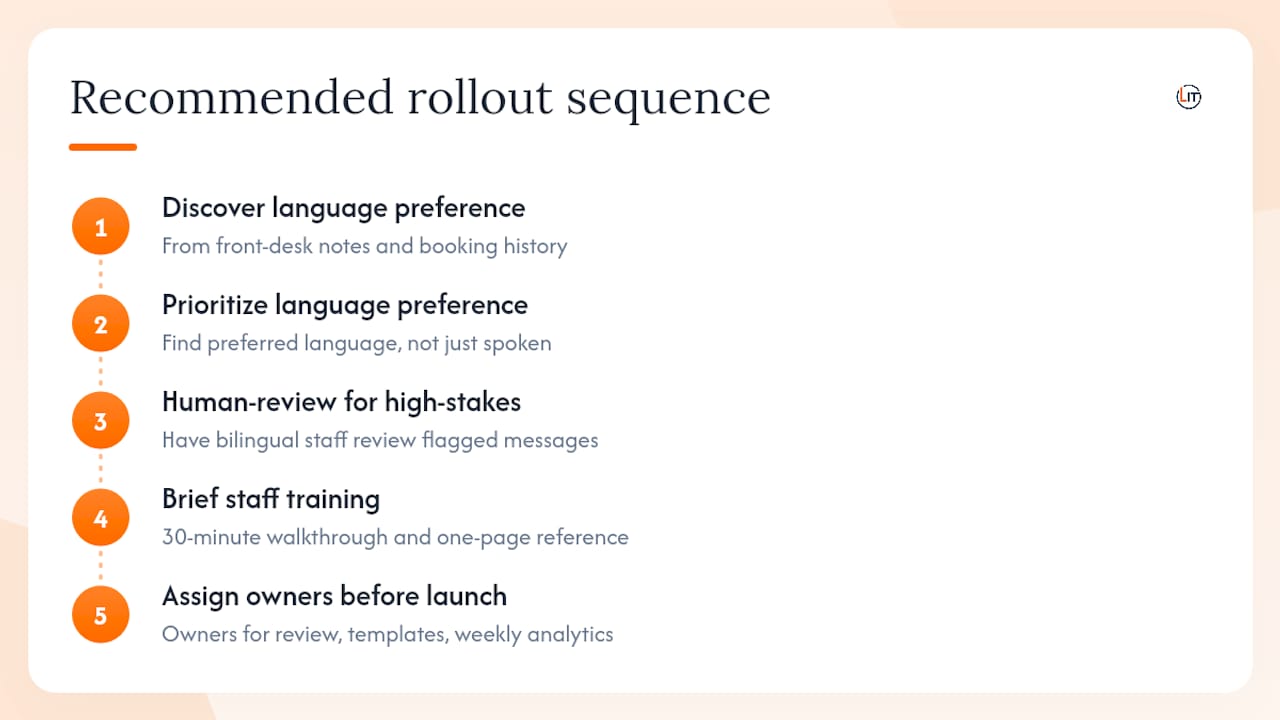
Task: Click 'From front-desk notes and booking history' text
Action: click(x=364, y=246)
